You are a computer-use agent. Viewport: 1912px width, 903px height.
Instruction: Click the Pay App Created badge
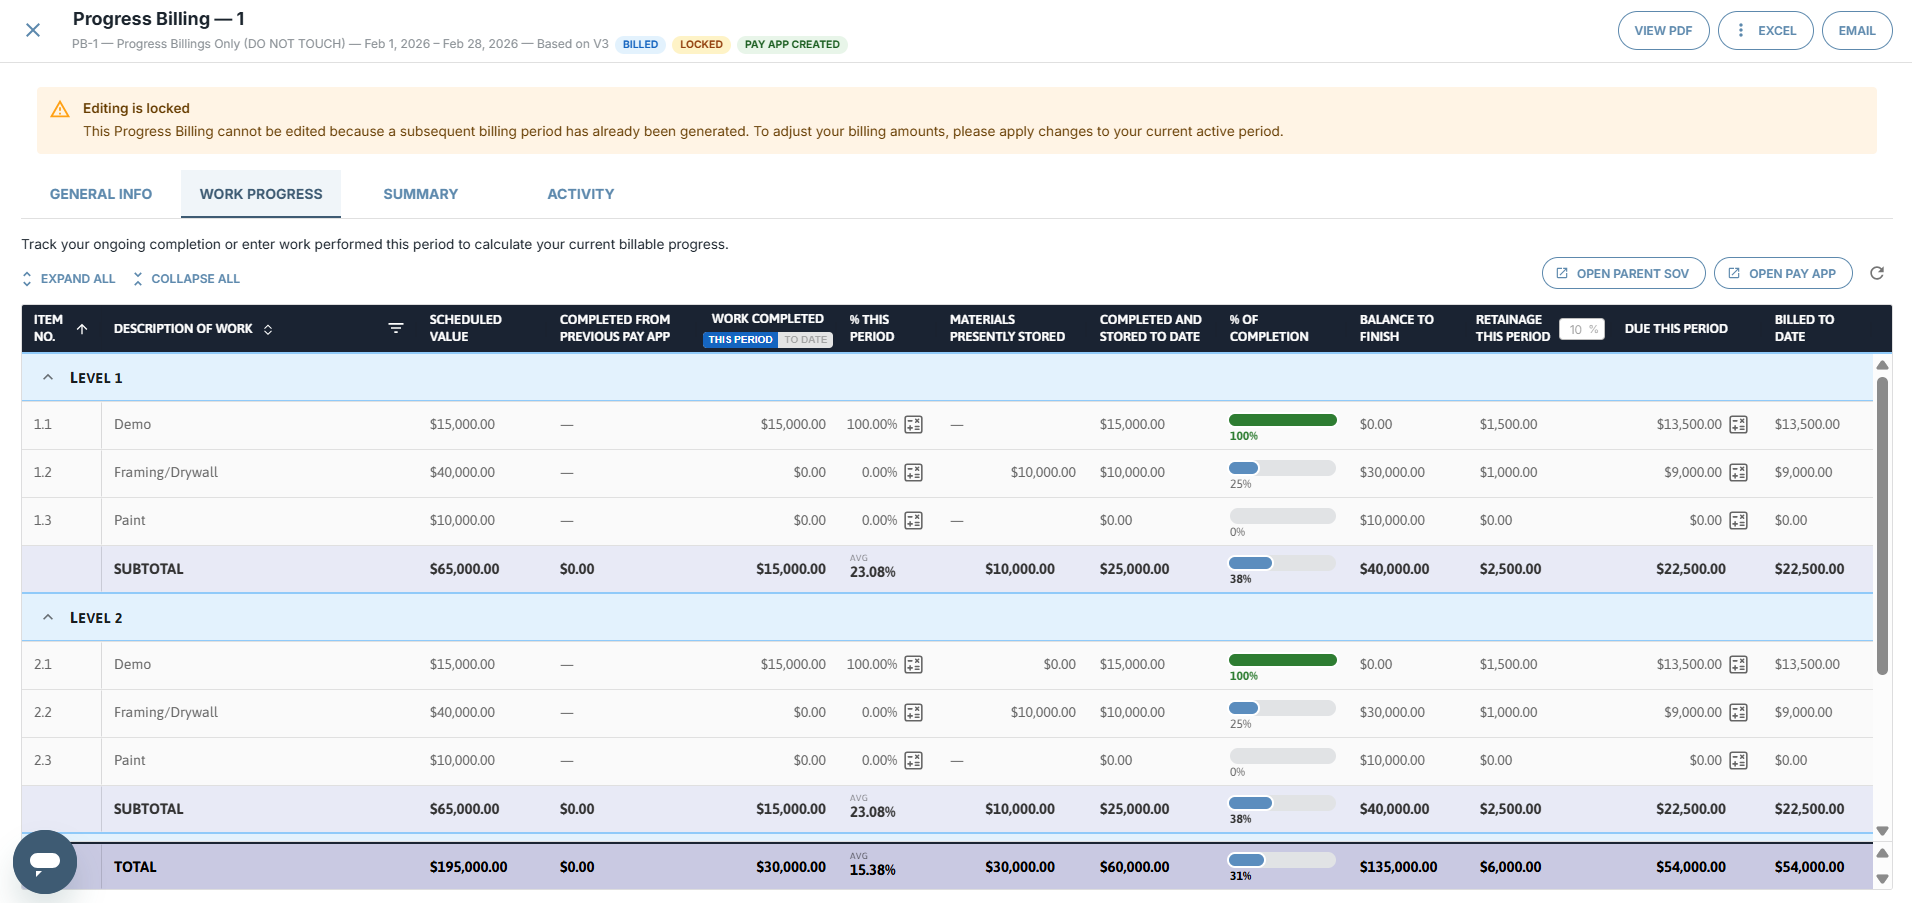792,44
